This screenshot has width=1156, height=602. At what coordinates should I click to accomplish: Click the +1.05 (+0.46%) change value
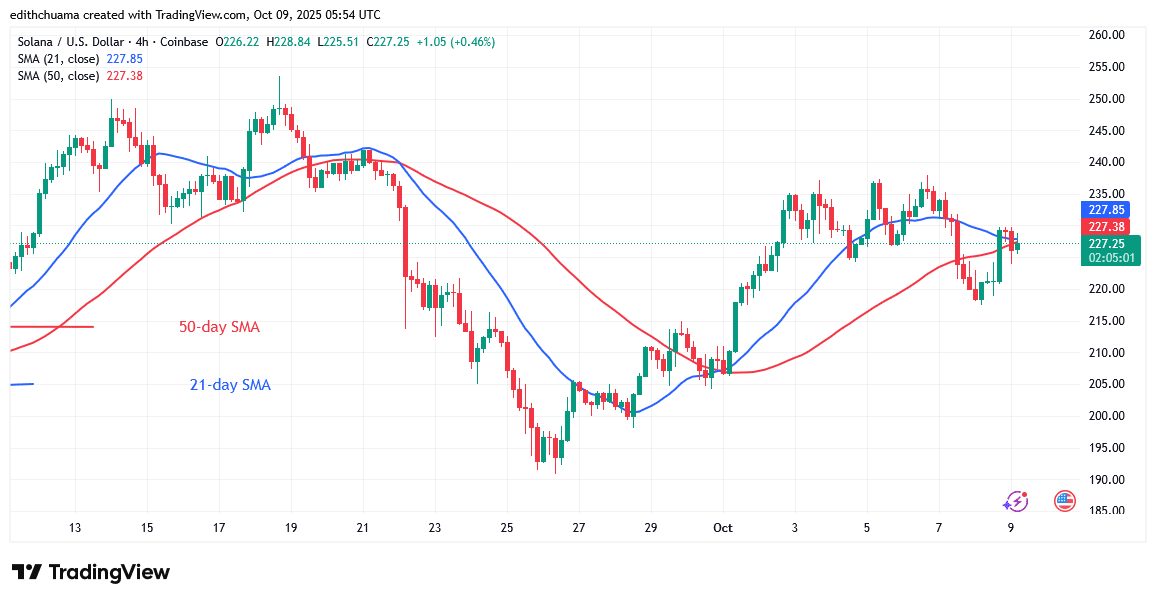click(x=450, y=42)
